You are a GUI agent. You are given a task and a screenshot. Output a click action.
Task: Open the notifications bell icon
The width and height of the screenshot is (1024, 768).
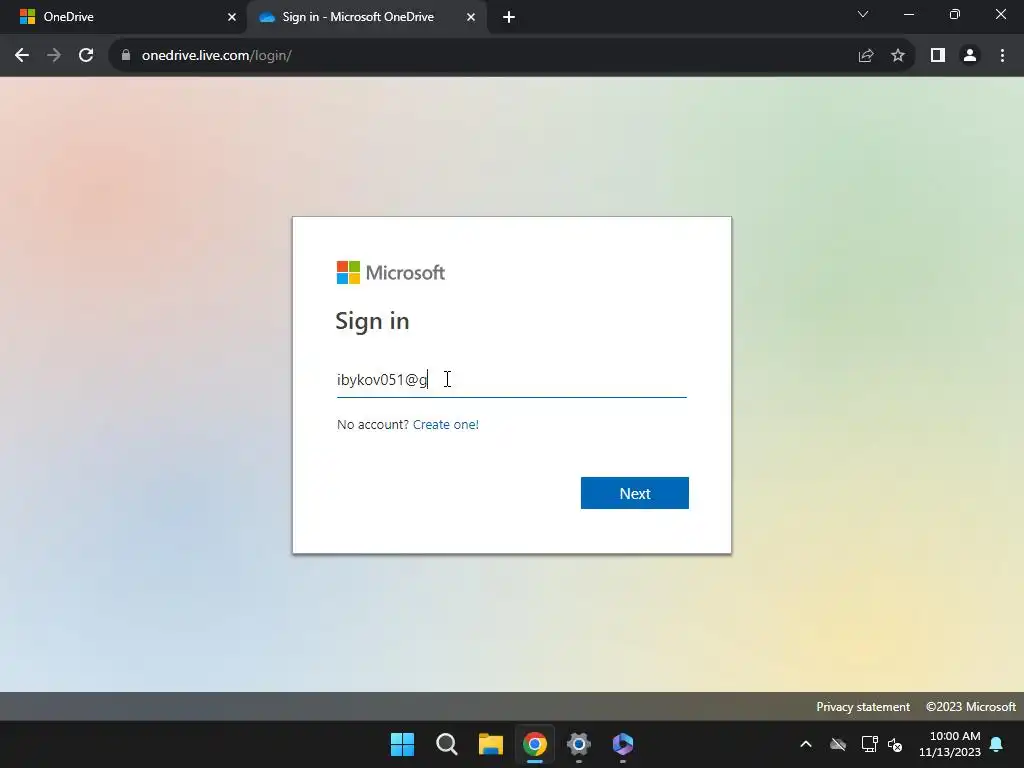(x=997, y=744)
